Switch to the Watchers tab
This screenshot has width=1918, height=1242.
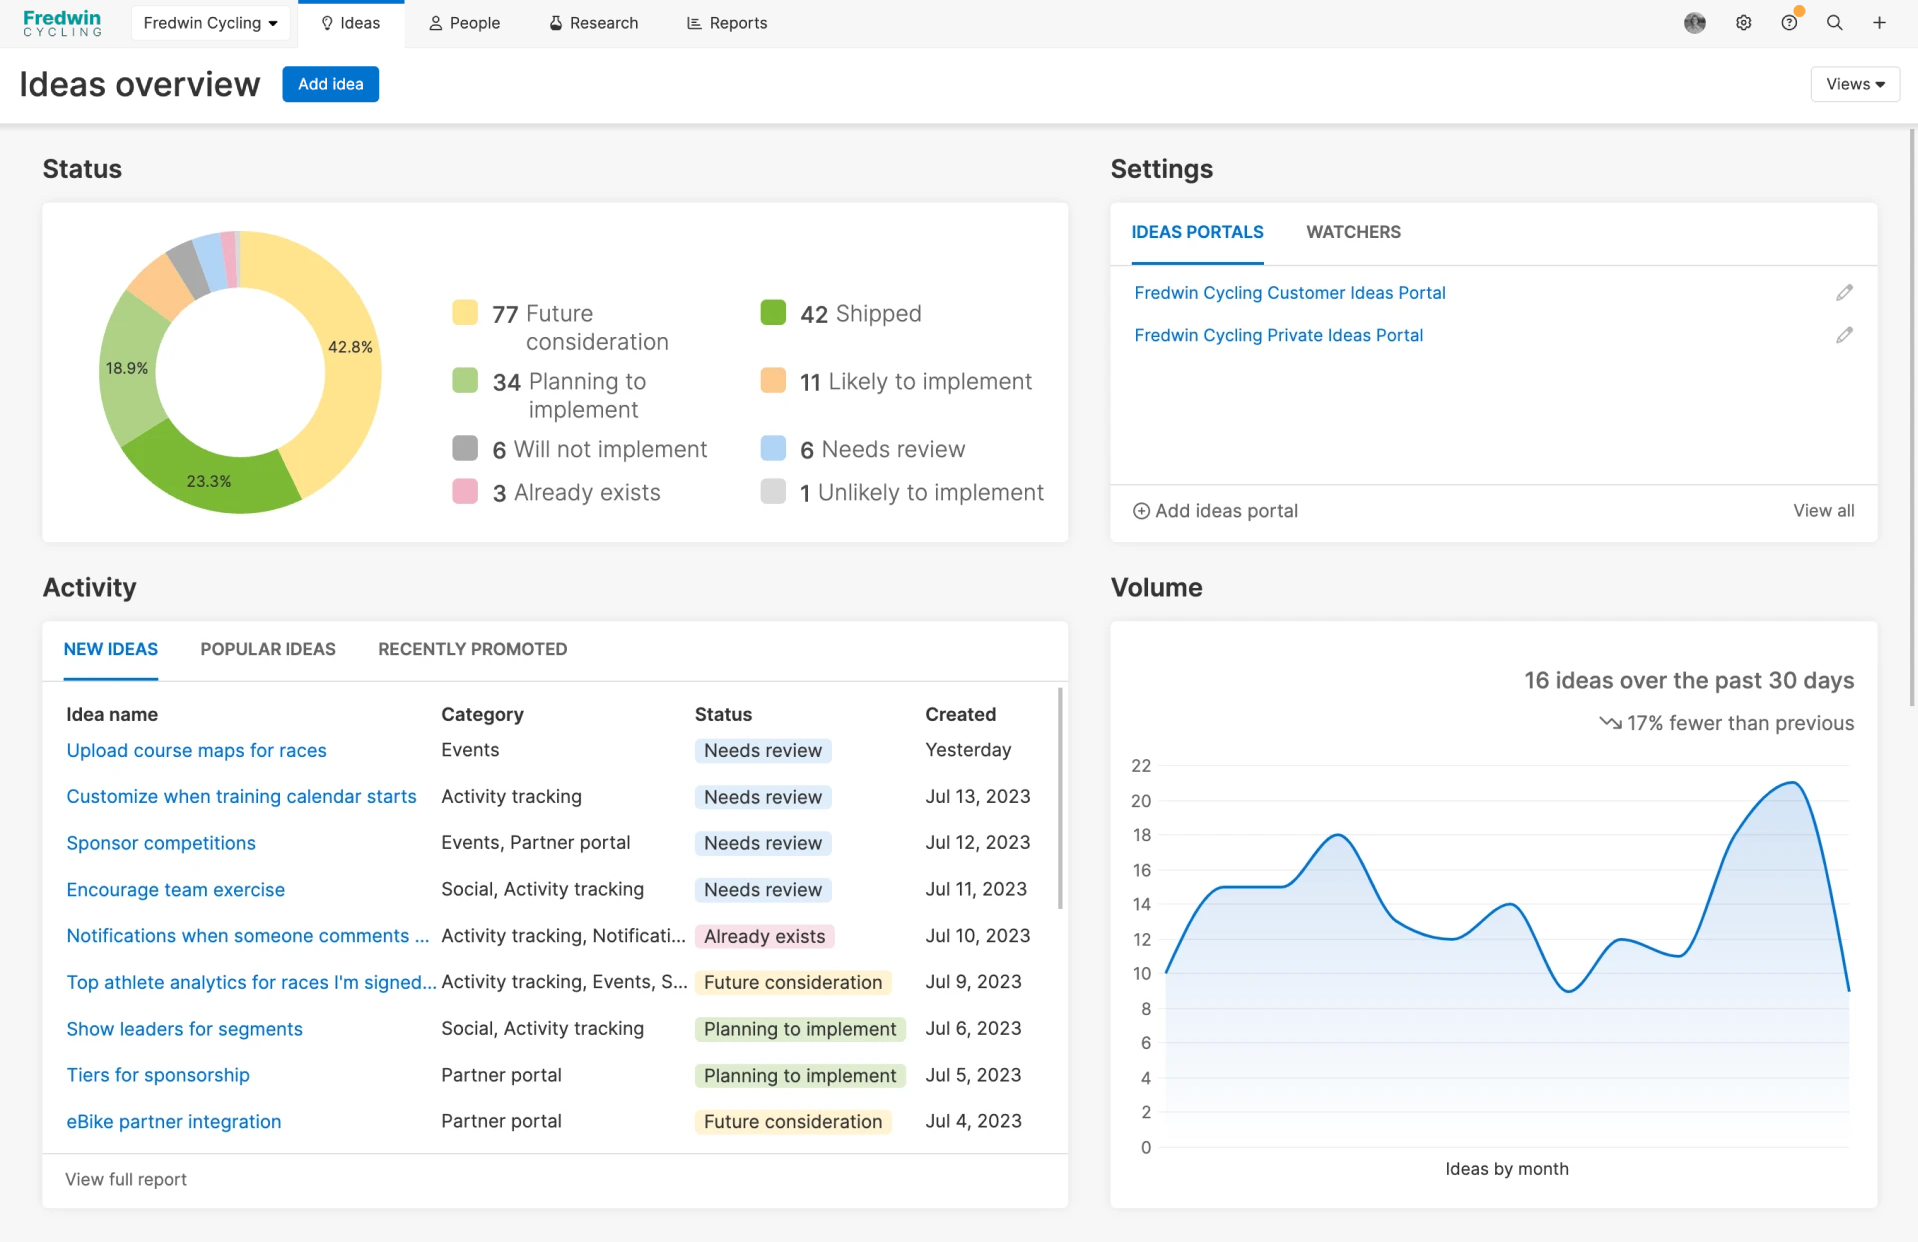pyautogui.click(x=1353, y=232)
